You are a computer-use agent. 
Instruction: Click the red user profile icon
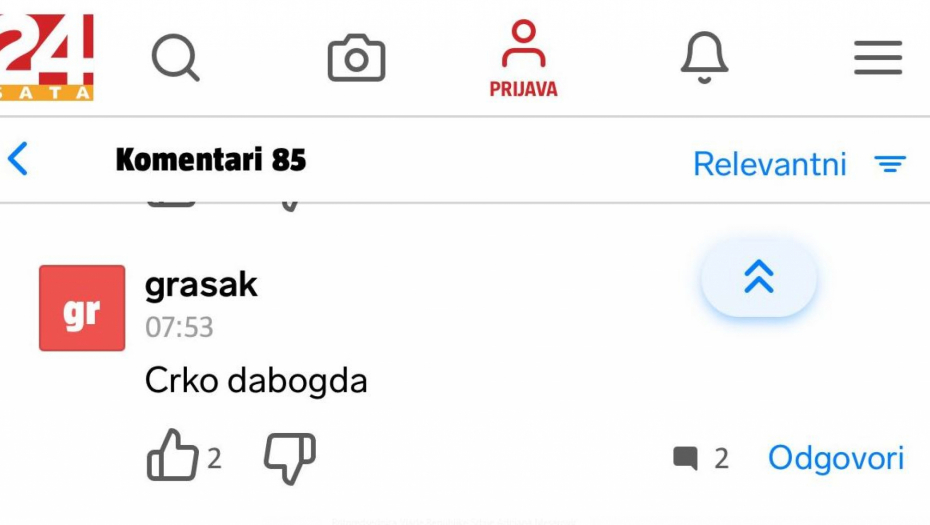point(524,44)
